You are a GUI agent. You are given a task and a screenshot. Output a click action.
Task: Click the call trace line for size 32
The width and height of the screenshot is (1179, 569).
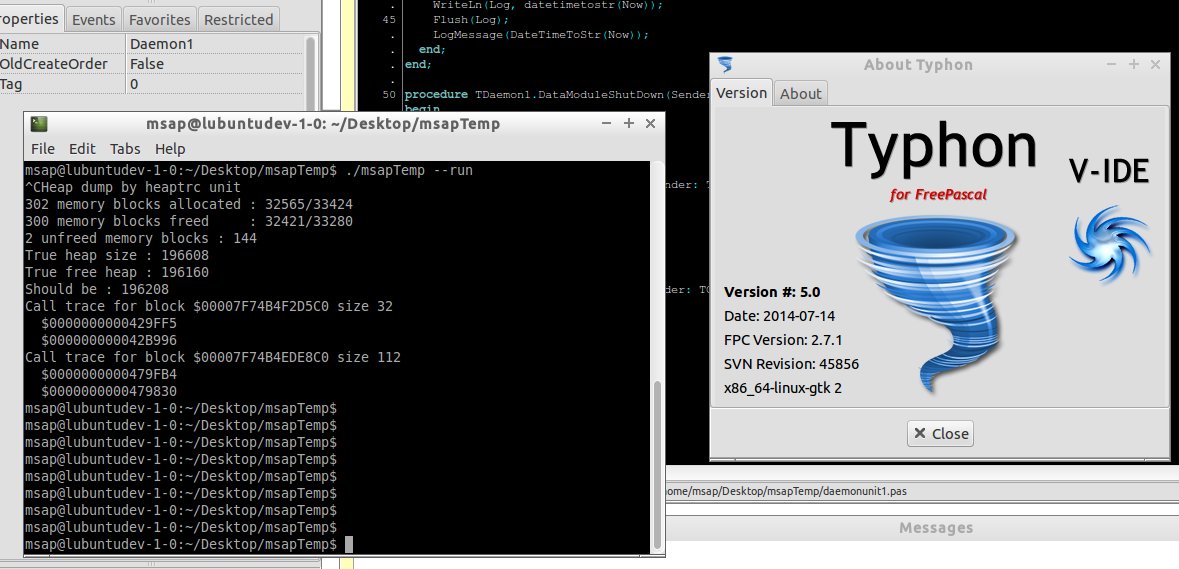point(209,307)
